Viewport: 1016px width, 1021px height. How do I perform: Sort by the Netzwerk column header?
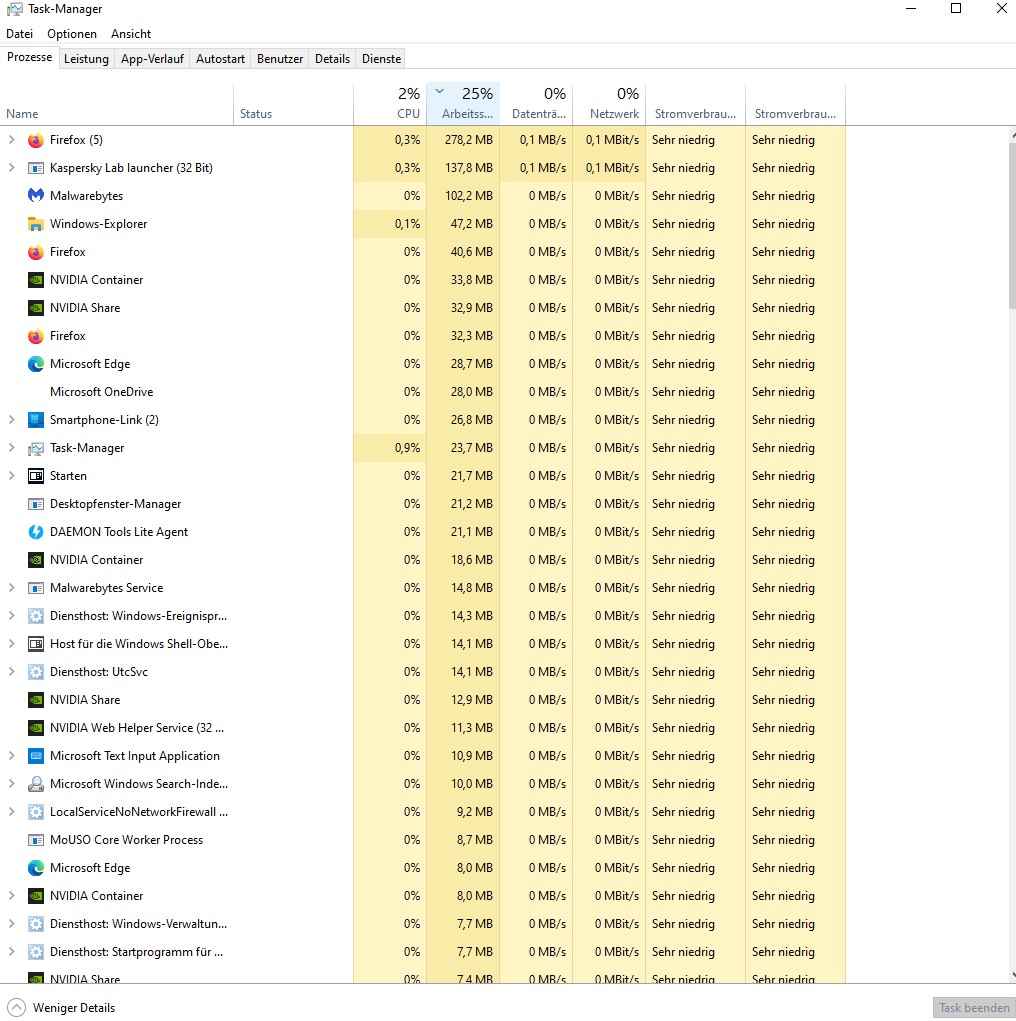click(x=609, y=104)
